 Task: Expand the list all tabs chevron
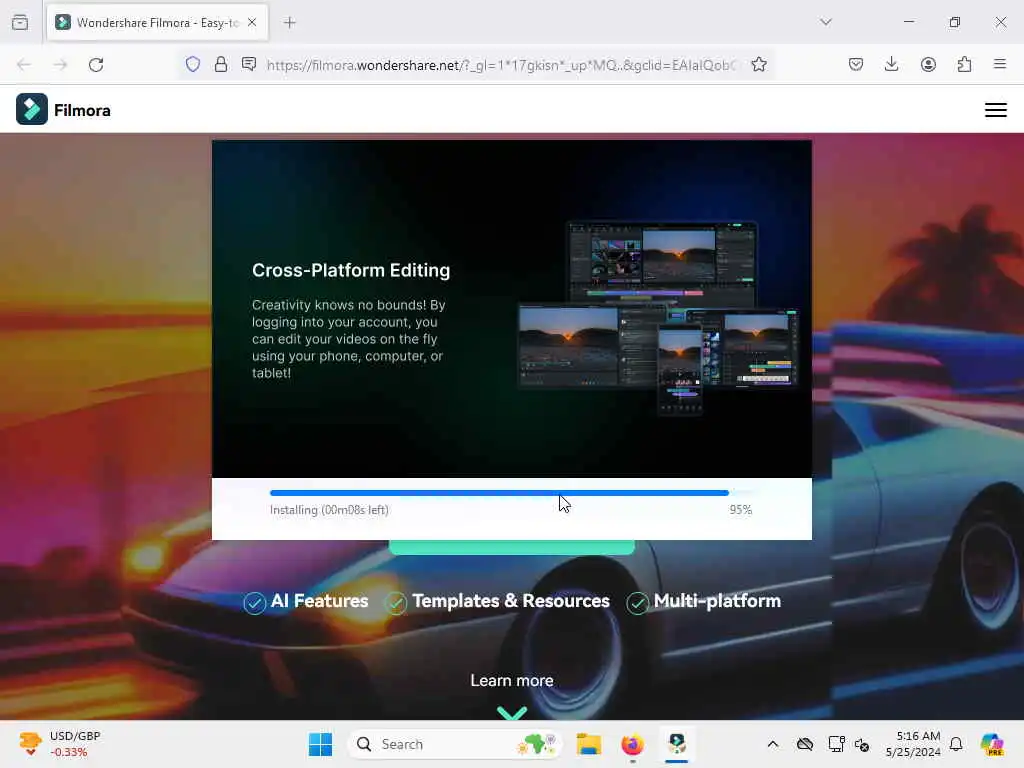coord(826,22)
